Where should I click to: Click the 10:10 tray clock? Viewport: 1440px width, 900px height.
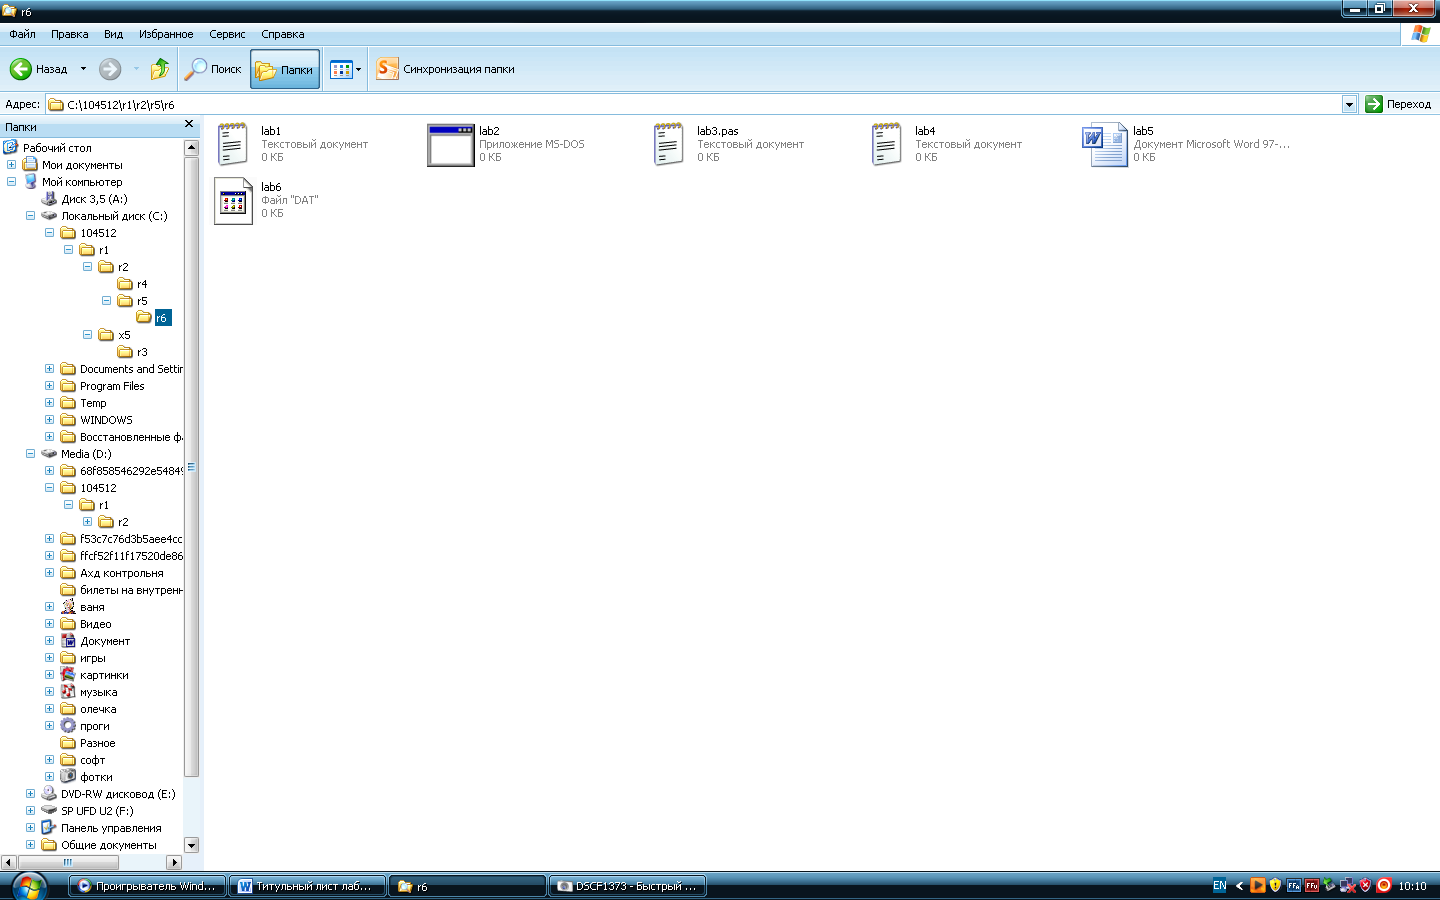[1412, 886]
